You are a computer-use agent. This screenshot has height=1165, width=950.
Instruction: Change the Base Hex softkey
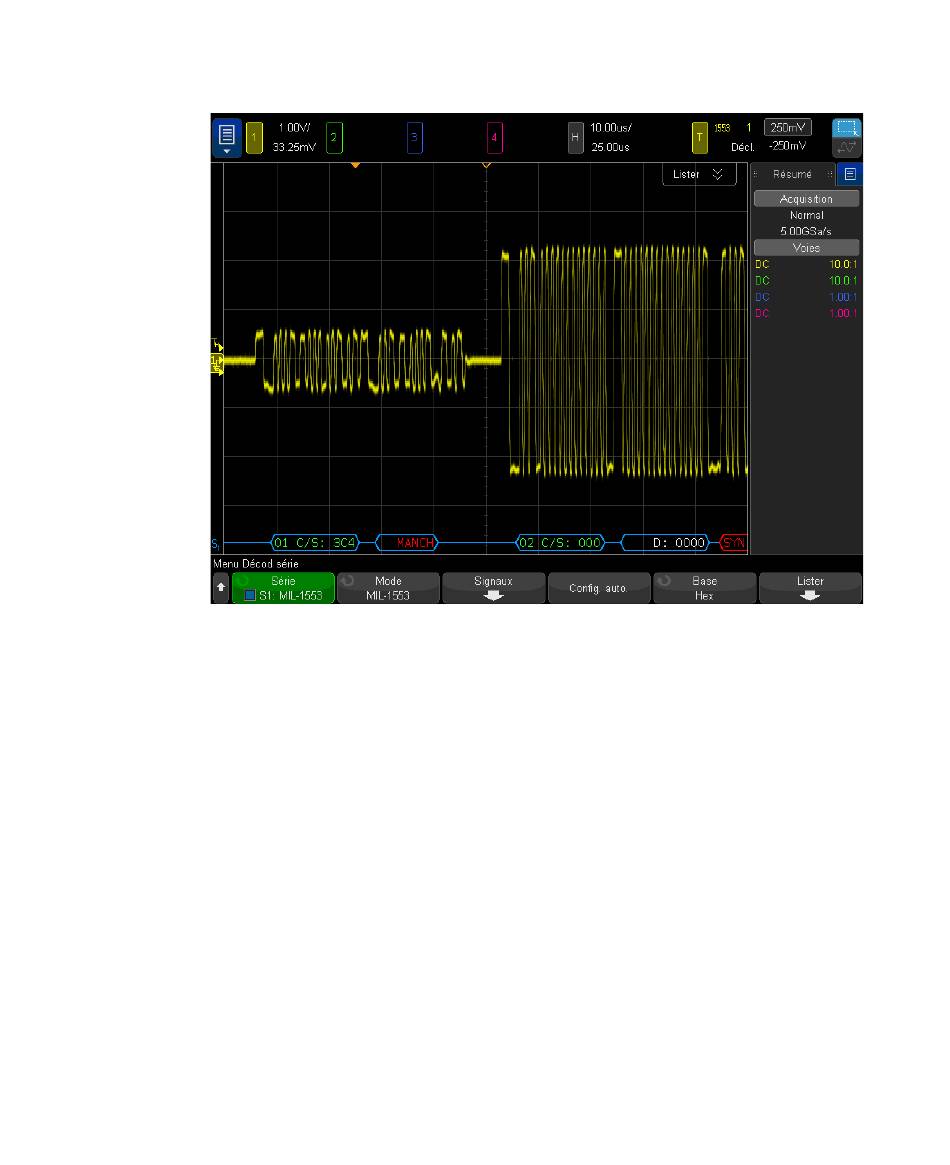tap(704, 588)
